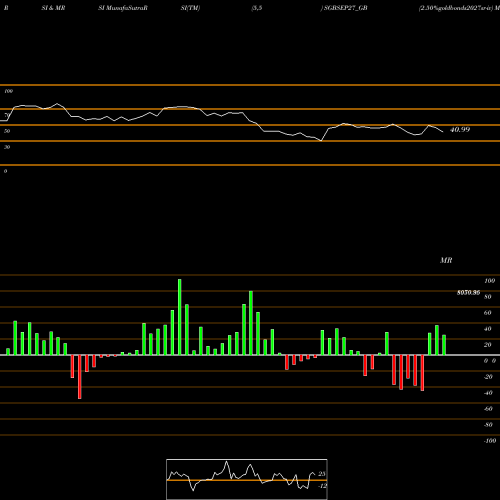Click the '80' label on MR axis
This screenshot has height=500, width=500.
[x=488, y=297]
